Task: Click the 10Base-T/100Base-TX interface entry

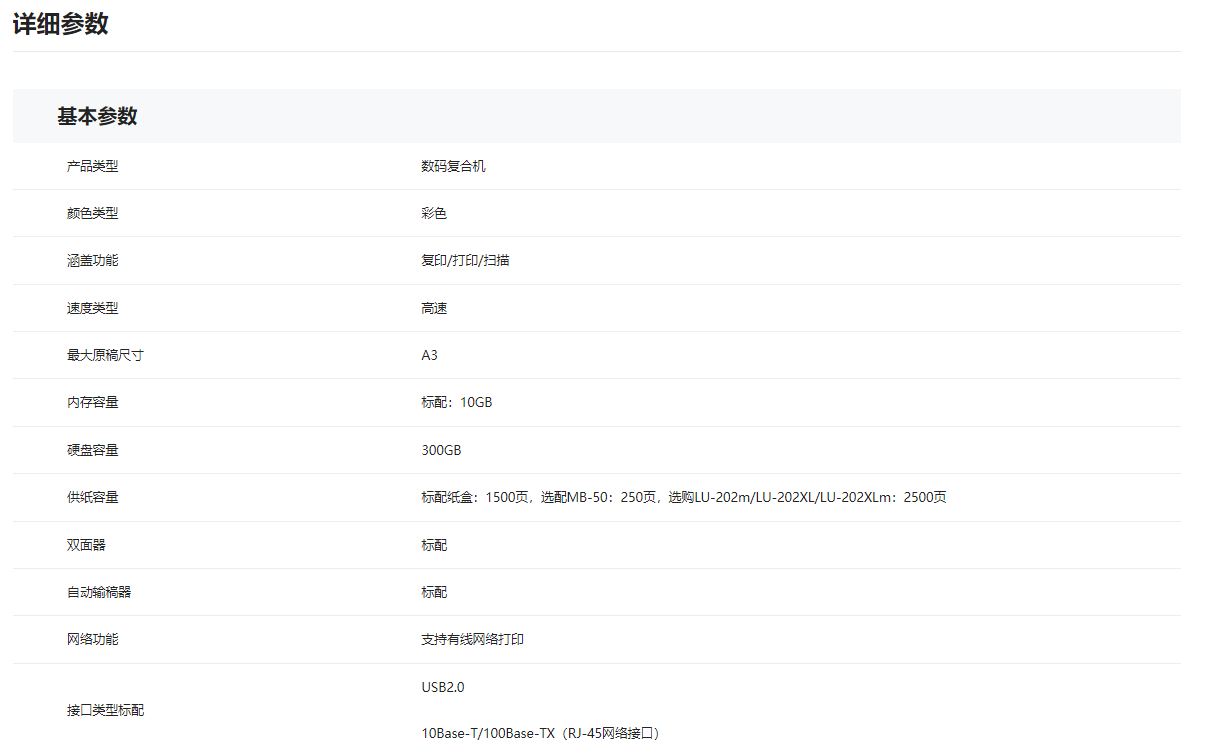Action: tap(540, 733)
